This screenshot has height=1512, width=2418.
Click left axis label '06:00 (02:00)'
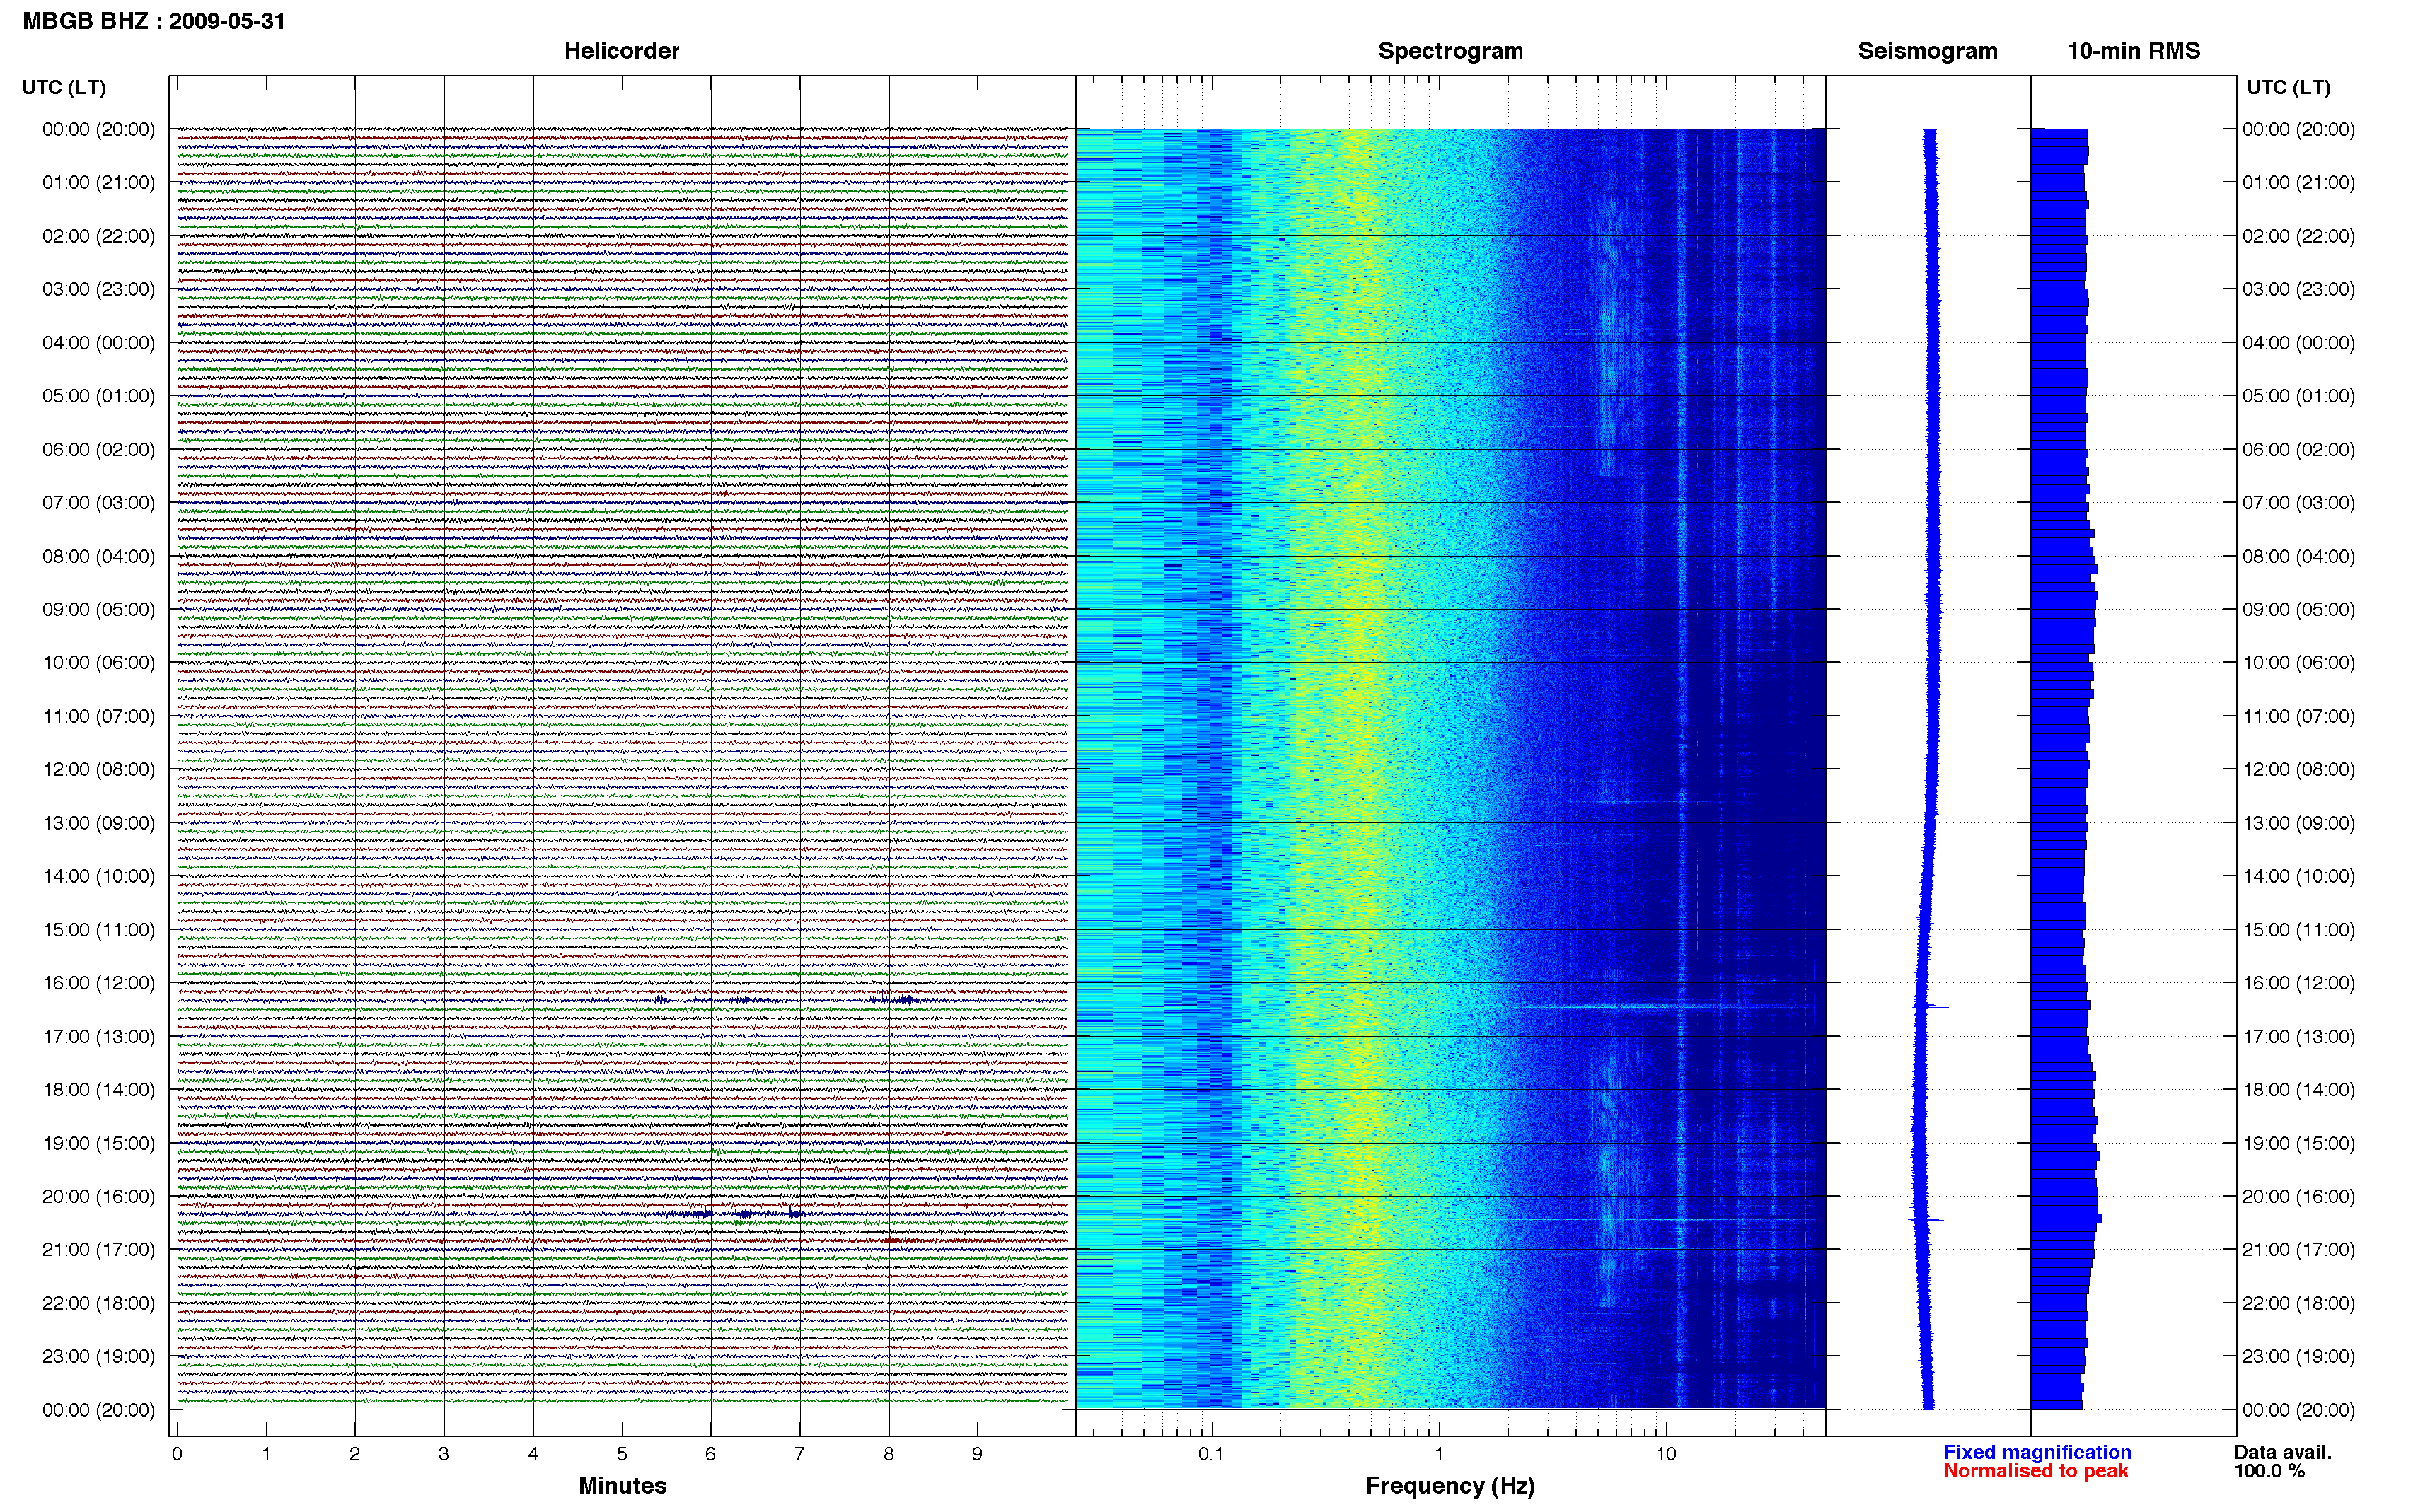coord(98,449)
